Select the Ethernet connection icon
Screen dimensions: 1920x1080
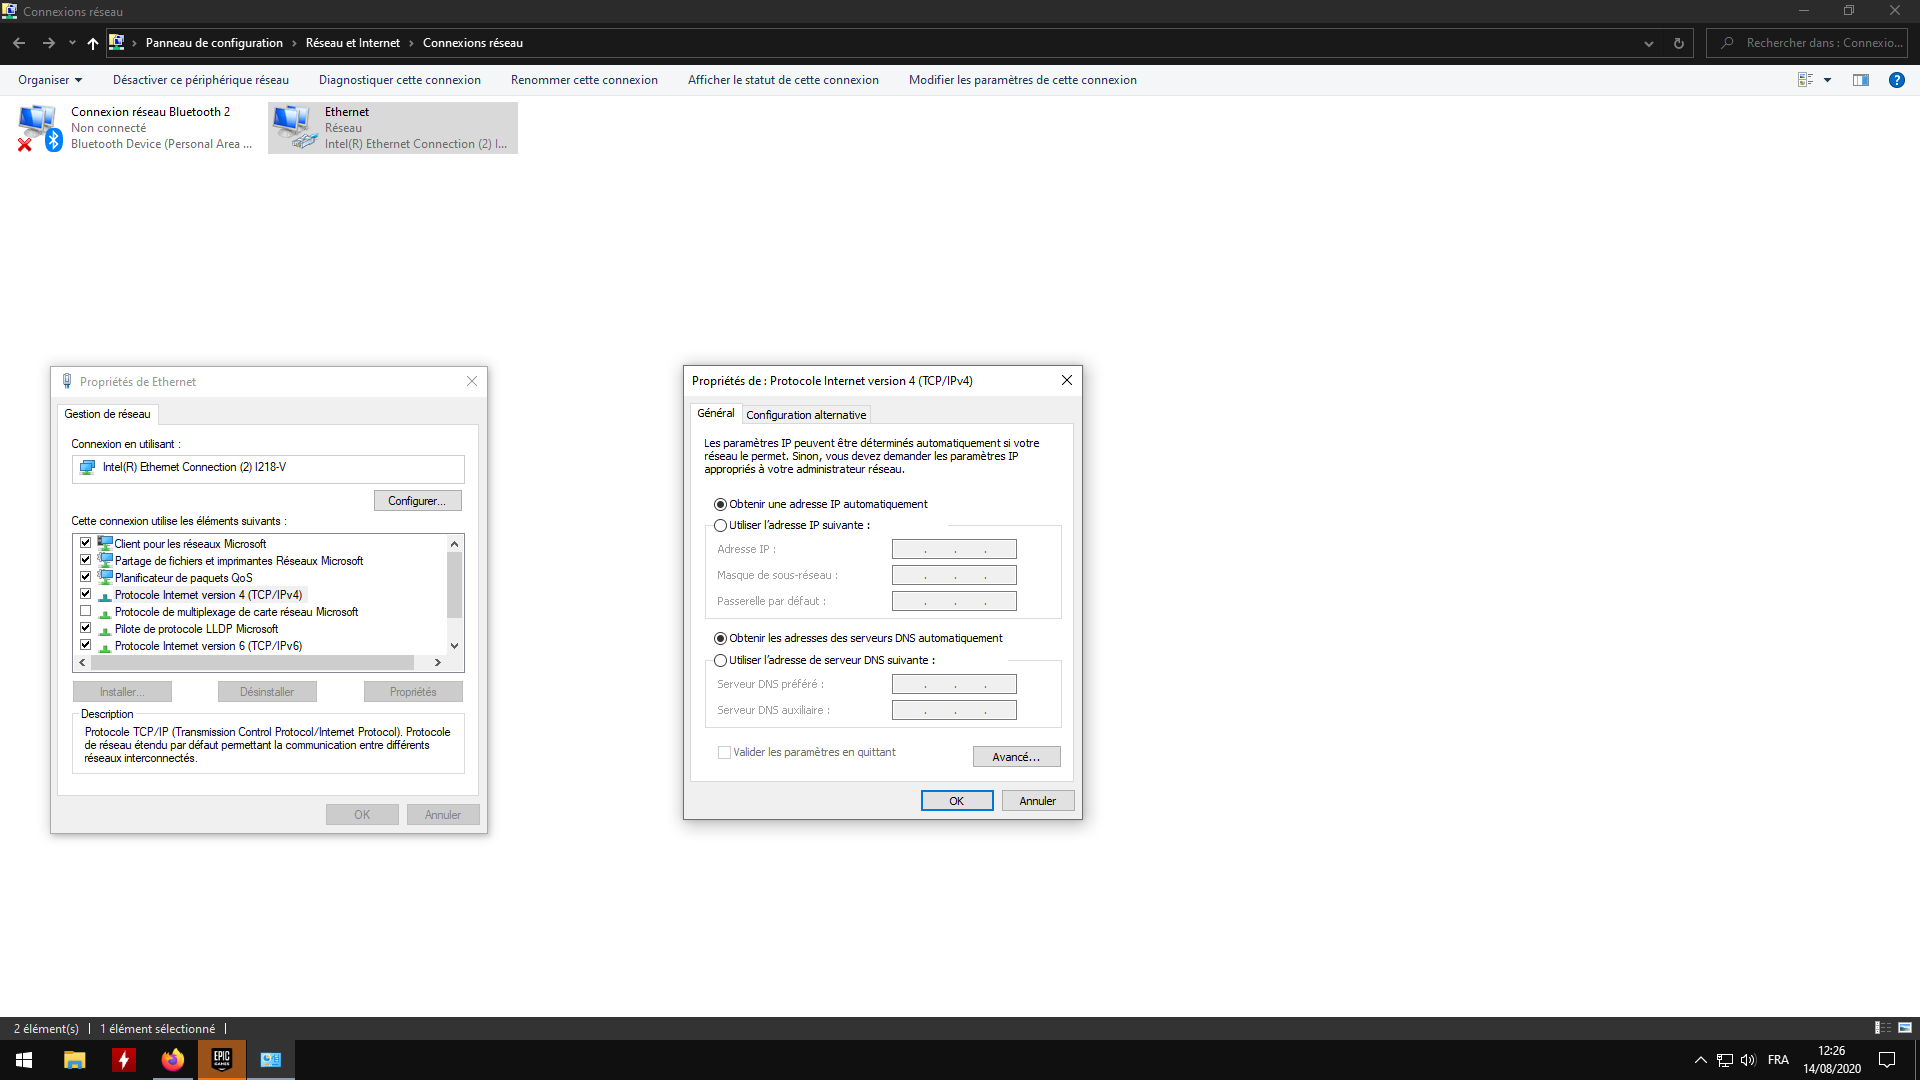pos(294,127)
